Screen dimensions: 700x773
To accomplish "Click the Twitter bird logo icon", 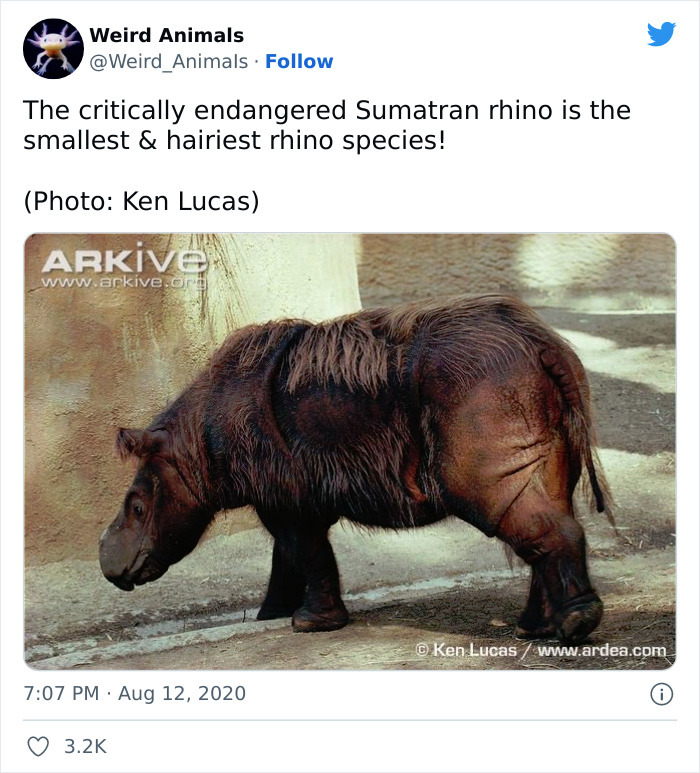I will 661,34.
